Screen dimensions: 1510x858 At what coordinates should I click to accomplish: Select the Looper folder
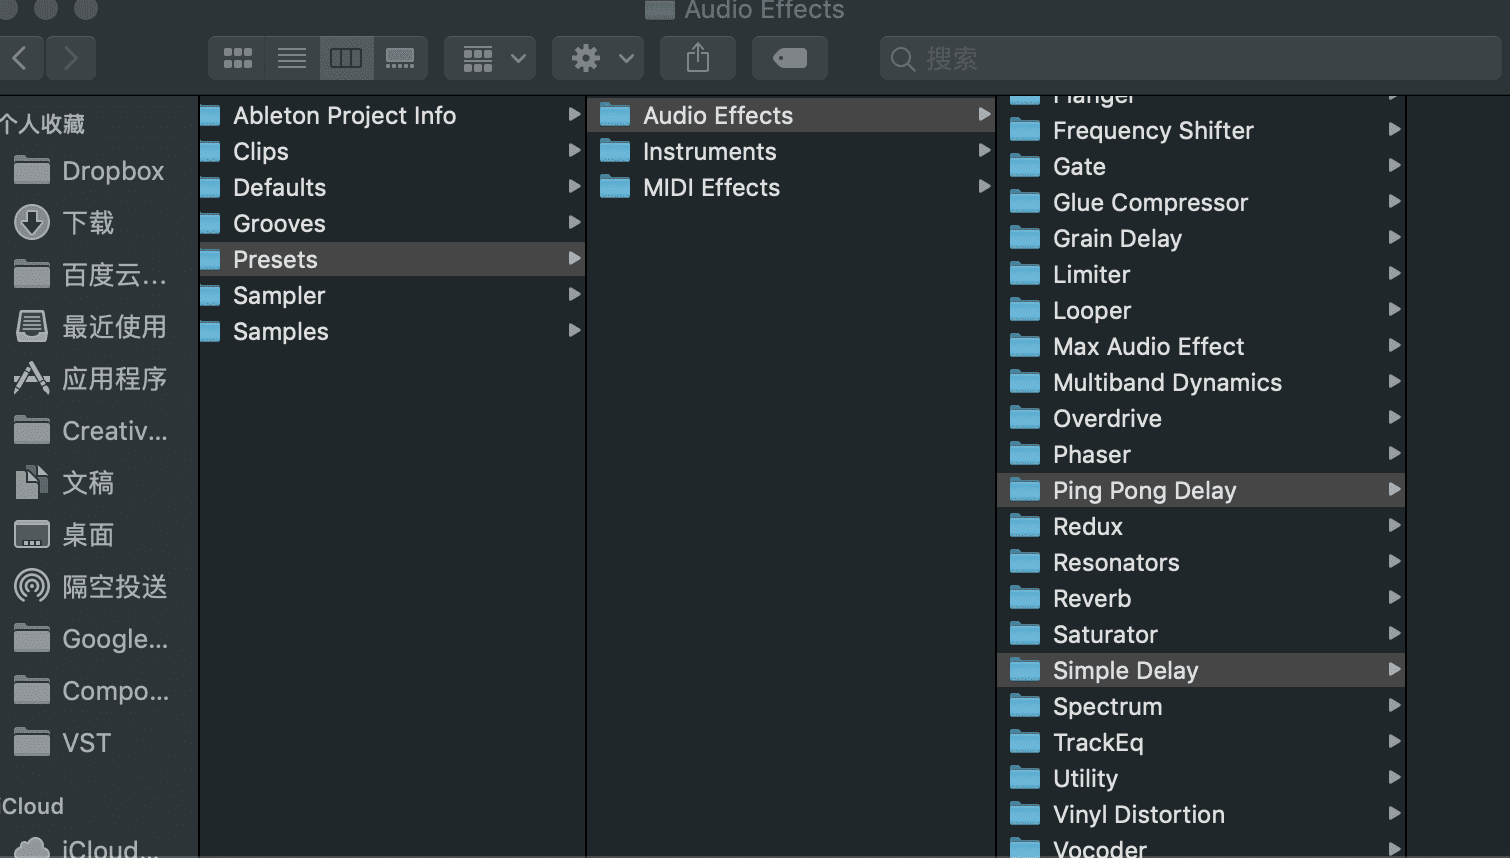coord(1202,310)
